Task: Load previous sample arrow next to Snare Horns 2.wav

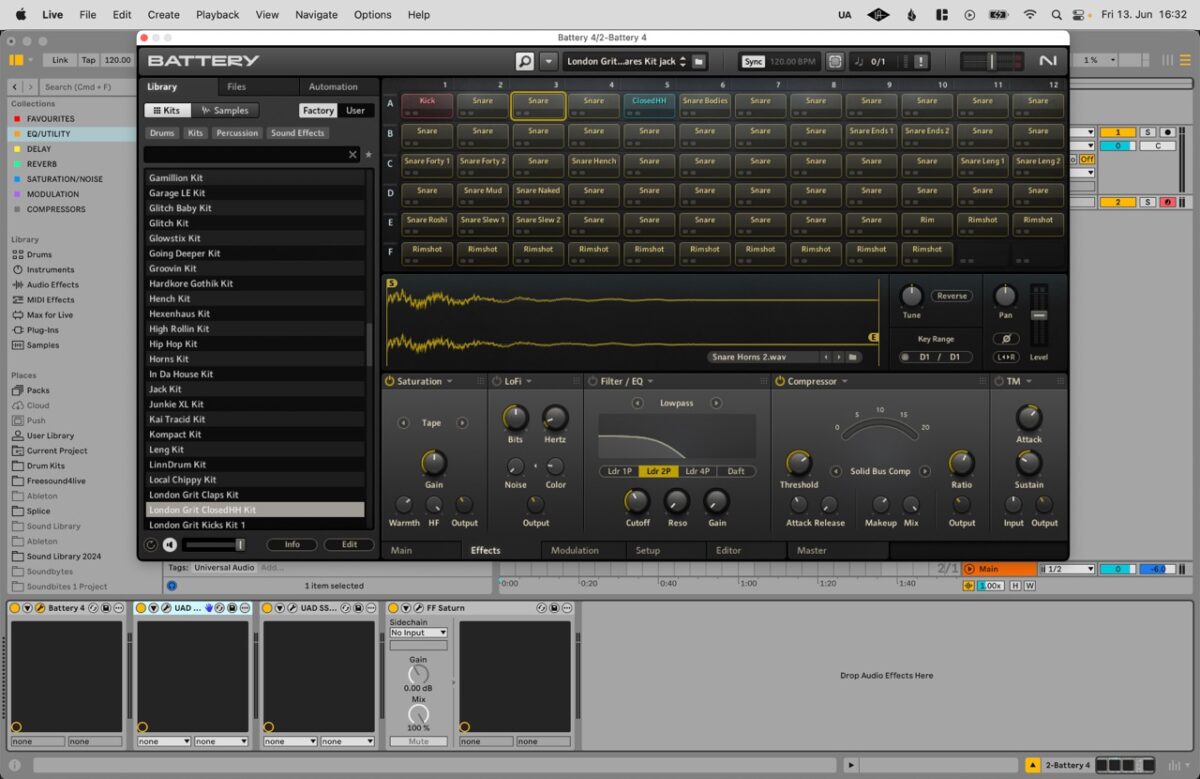Action: click(826, 357)
